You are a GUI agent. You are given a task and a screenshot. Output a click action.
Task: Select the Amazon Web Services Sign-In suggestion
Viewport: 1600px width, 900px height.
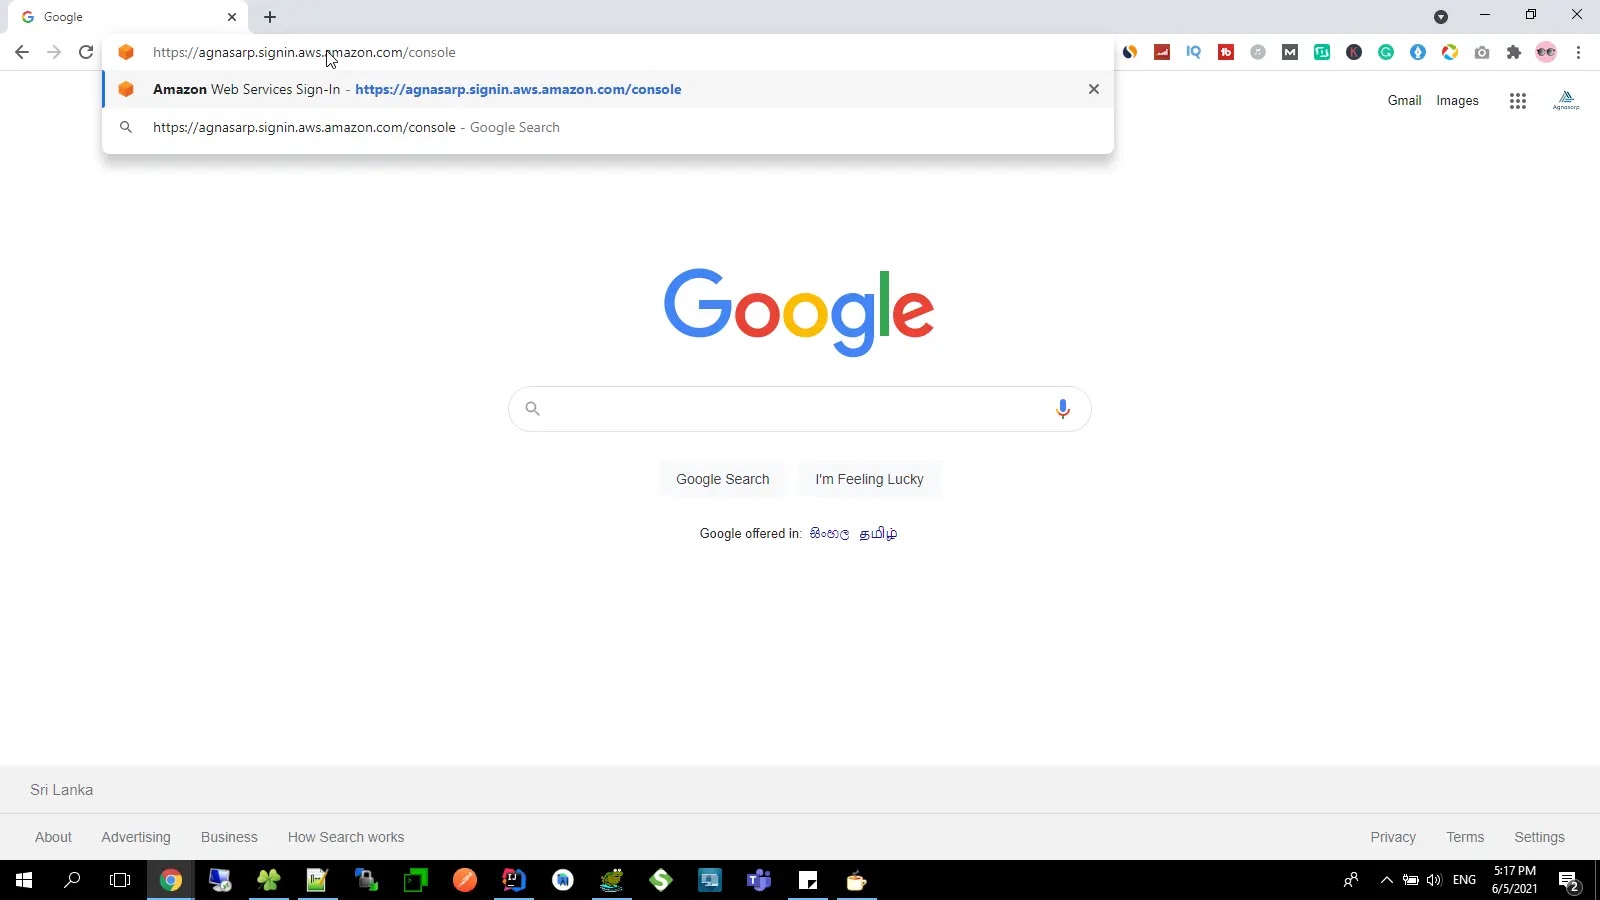pos(608,89)
